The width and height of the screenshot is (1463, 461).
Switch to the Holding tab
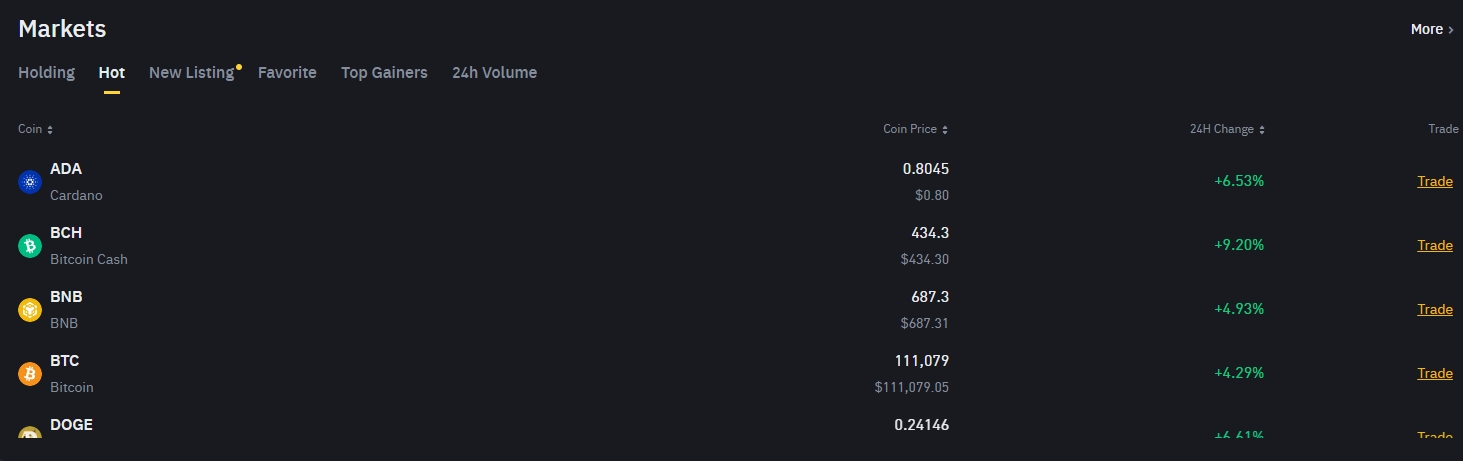click(x=46, y=72)
